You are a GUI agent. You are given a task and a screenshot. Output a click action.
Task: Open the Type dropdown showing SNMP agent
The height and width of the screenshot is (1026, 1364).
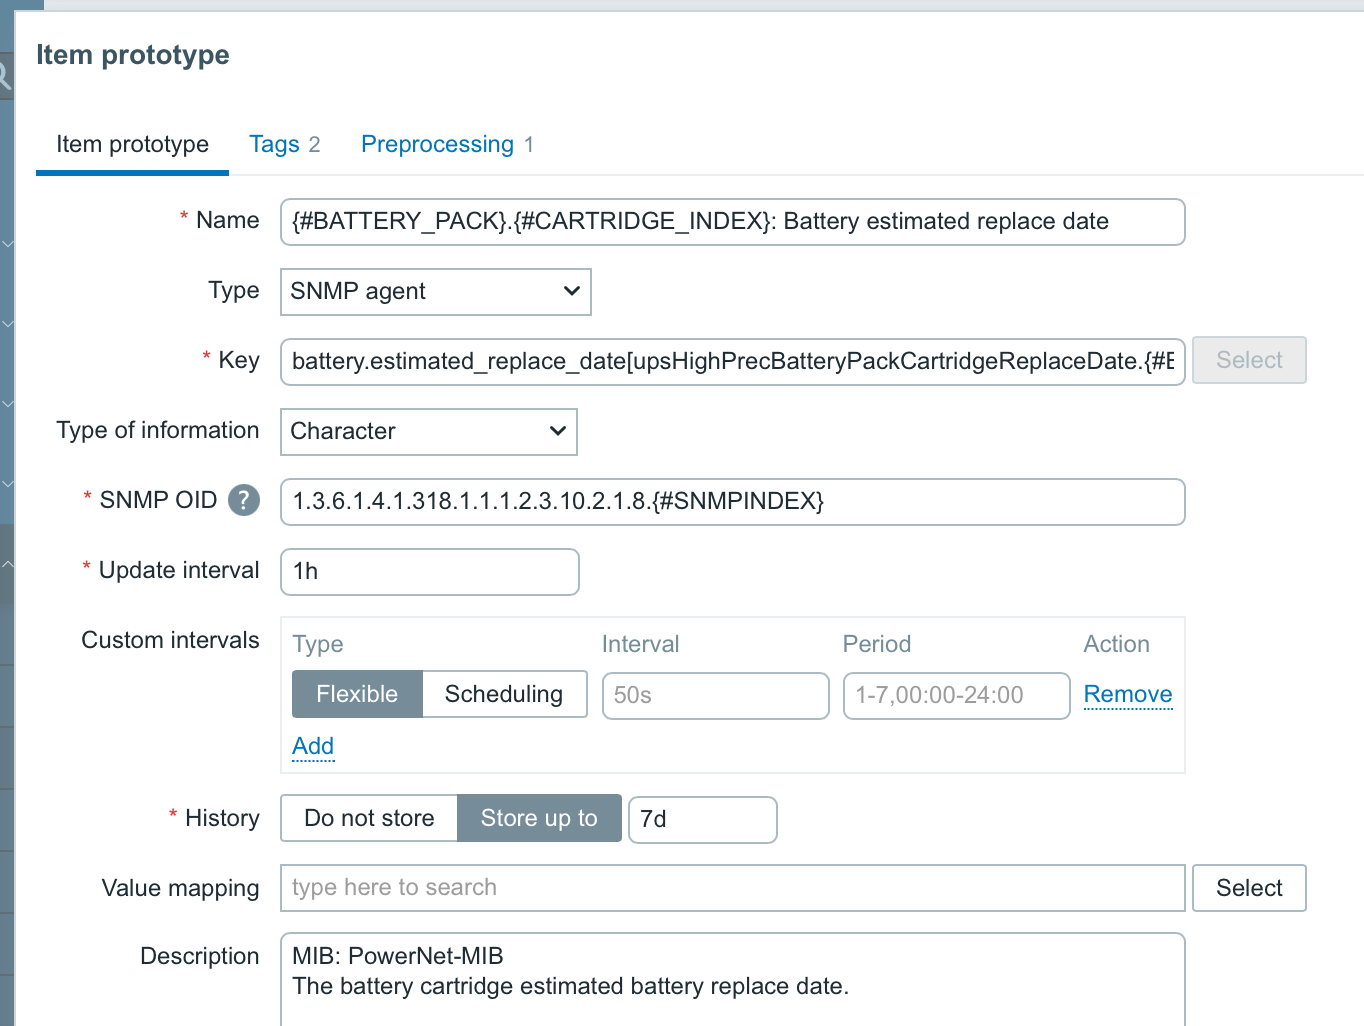[x=435, y=292]
